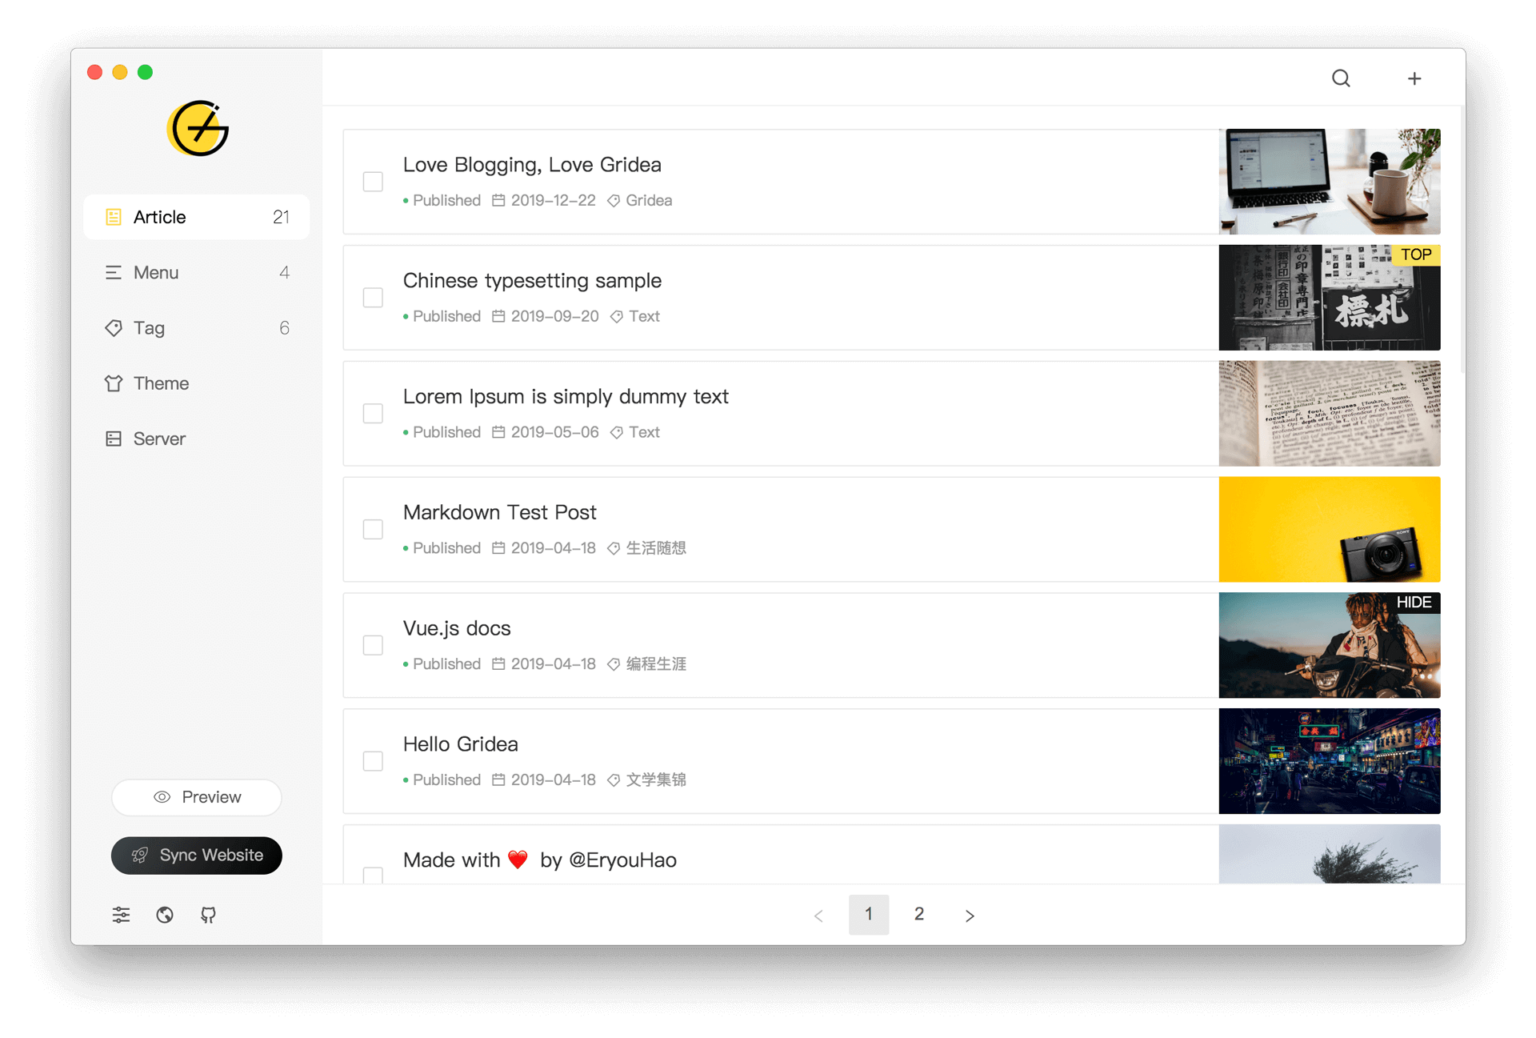Open Server settings via the server icon

pyautogui.click(x=159, y=438)
